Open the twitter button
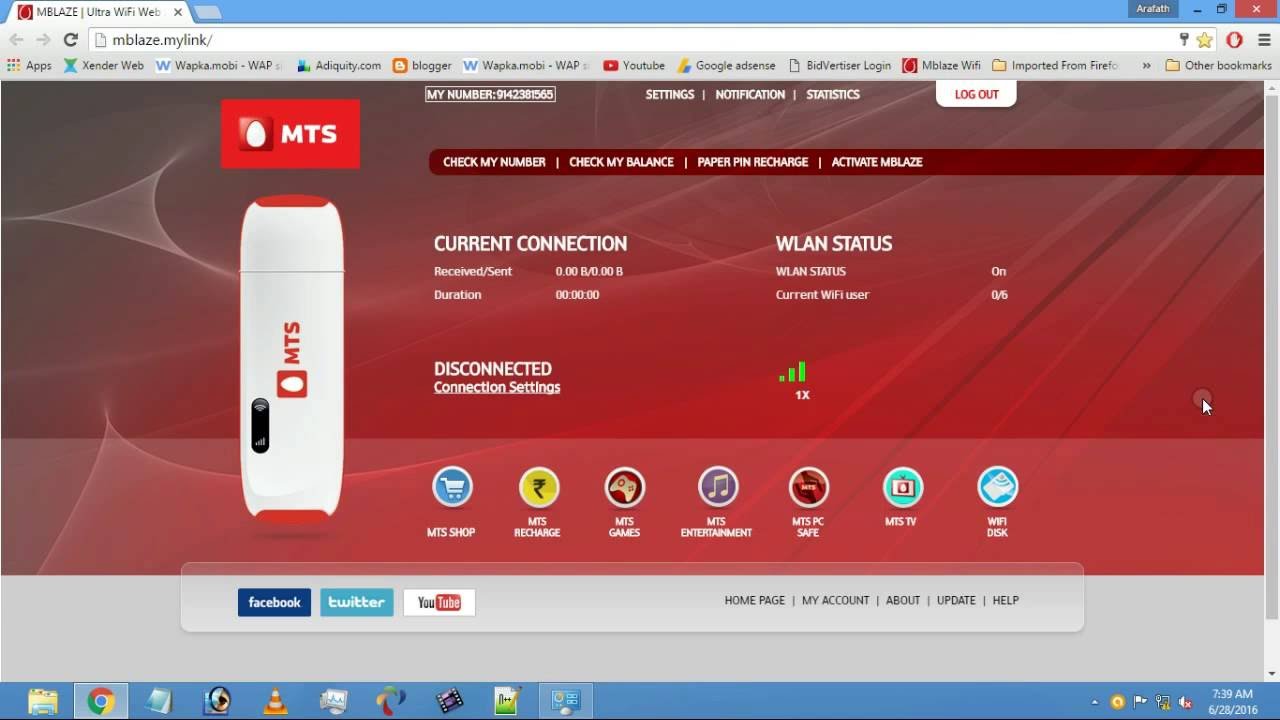1280x720 pixels. pyautogui.click(x=357, y=602)
